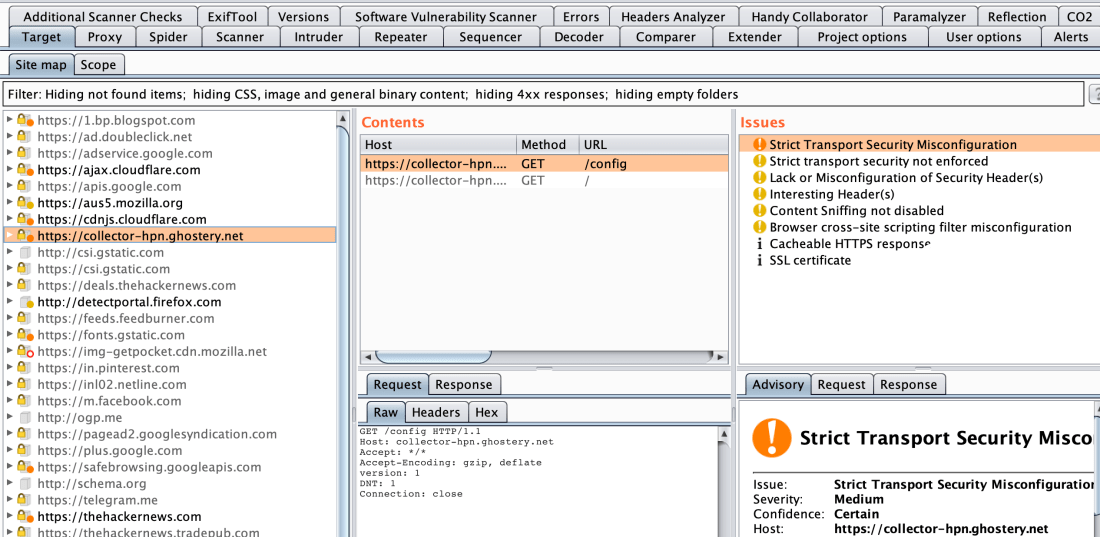The height and width of the screenshot is (537, 1100).
Task: Open the Repeater tab
Action: tap(401, 37)
